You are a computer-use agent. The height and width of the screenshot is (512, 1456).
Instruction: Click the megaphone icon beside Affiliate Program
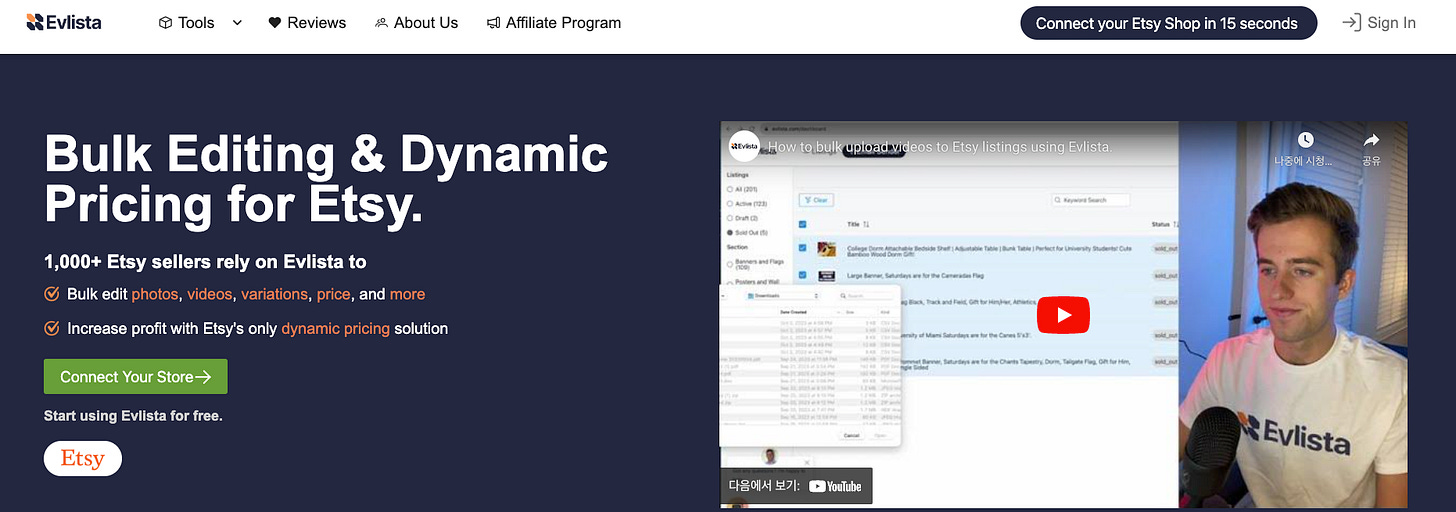493,23
